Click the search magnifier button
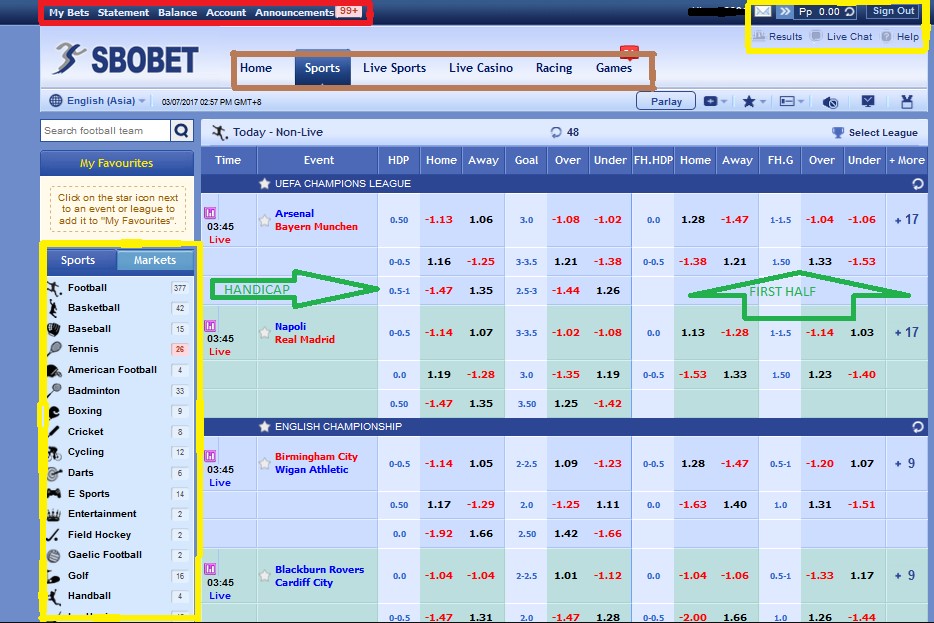Image resolution: width=934 pixels, height=623 pixels. pos(182,130)
